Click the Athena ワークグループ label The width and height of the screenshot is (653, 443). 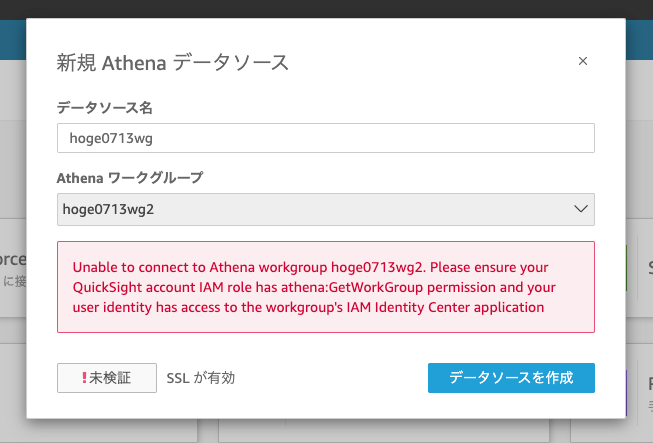[x=130, y=178]
